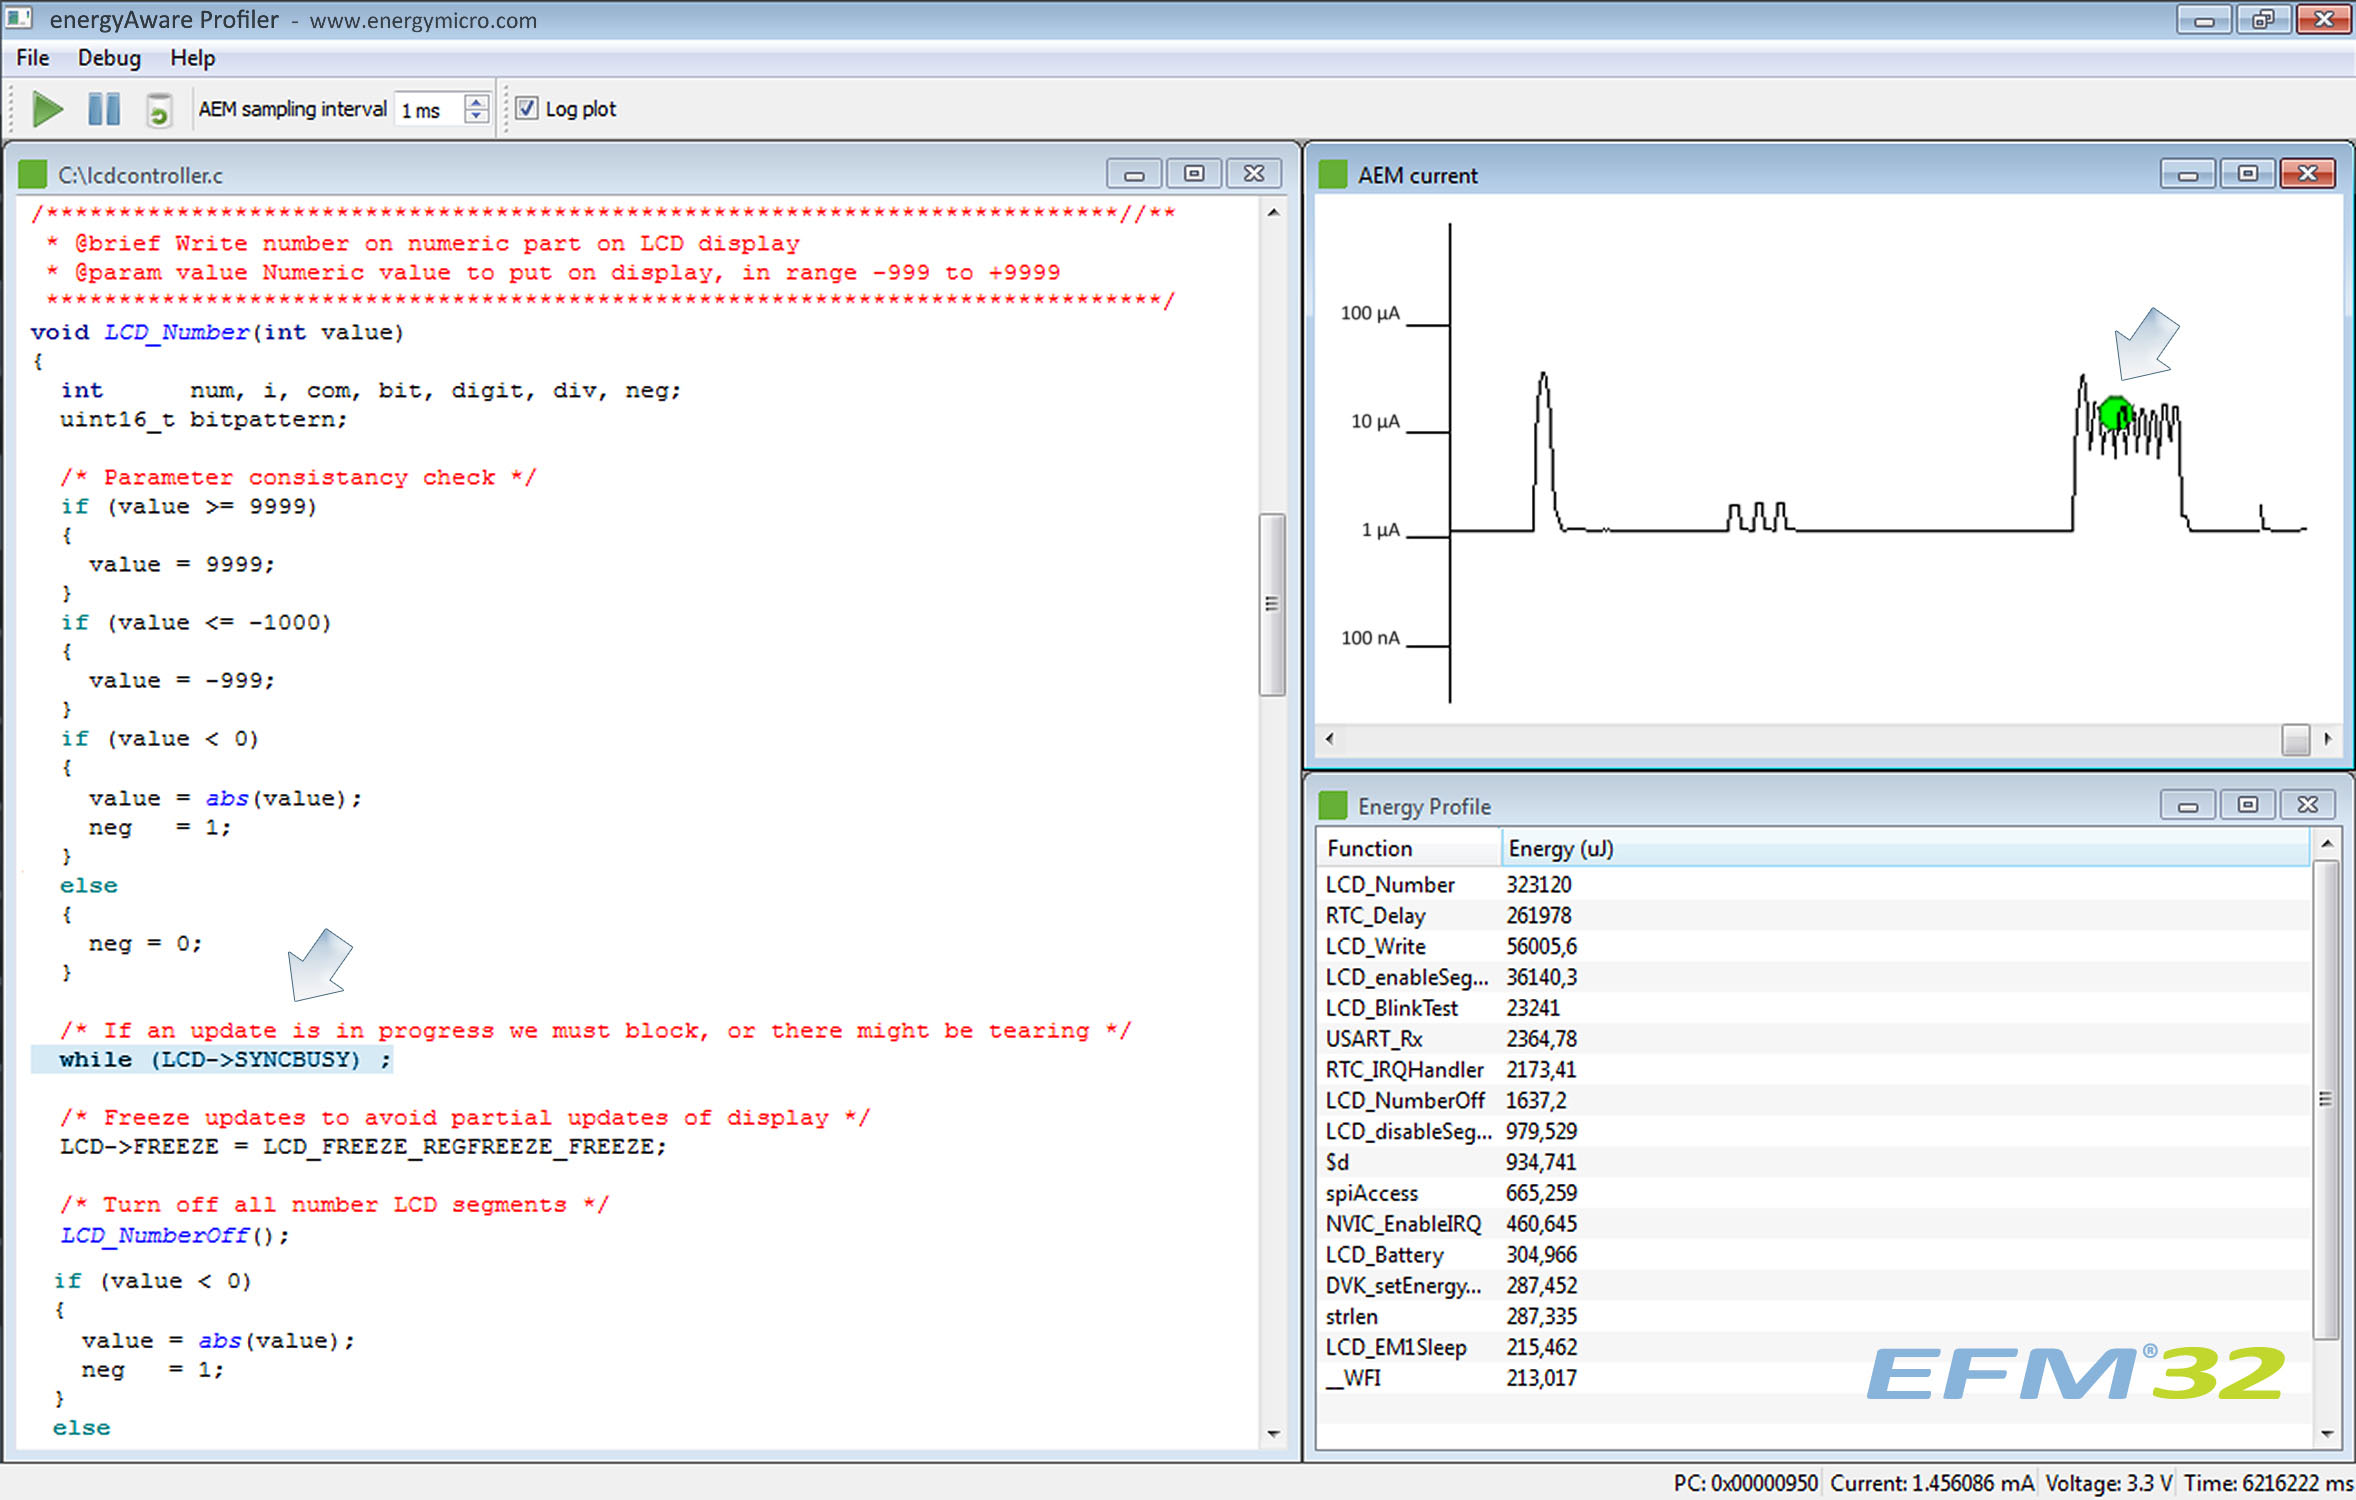
Task: Click the AEM sampling interval input field
Action: click(x=430, y=110)
